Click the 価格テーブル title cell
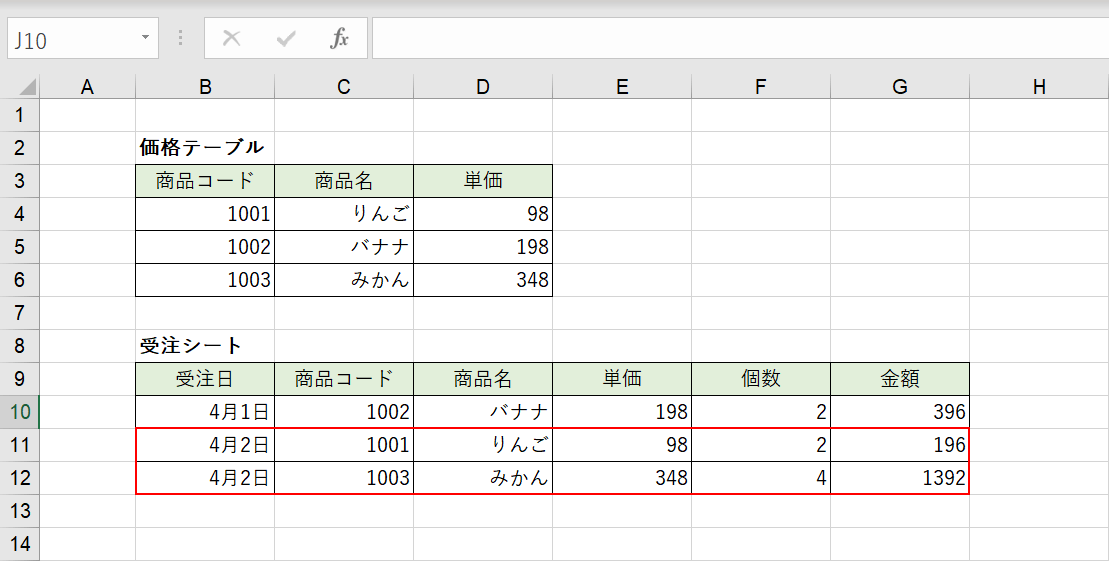 [x=205, y=148]
